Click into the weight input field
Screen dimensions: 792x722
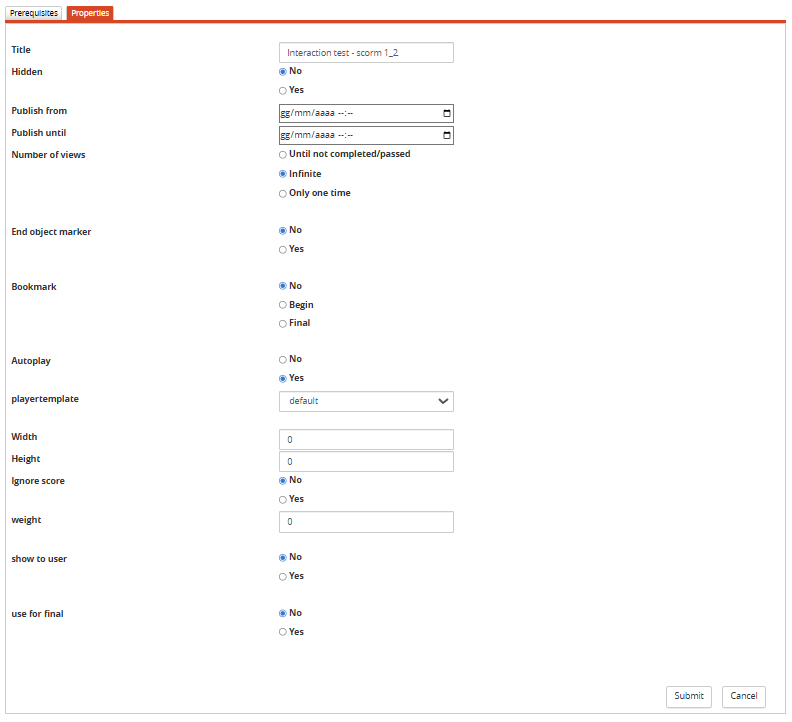pyautogui.click(x=366, y=522)
